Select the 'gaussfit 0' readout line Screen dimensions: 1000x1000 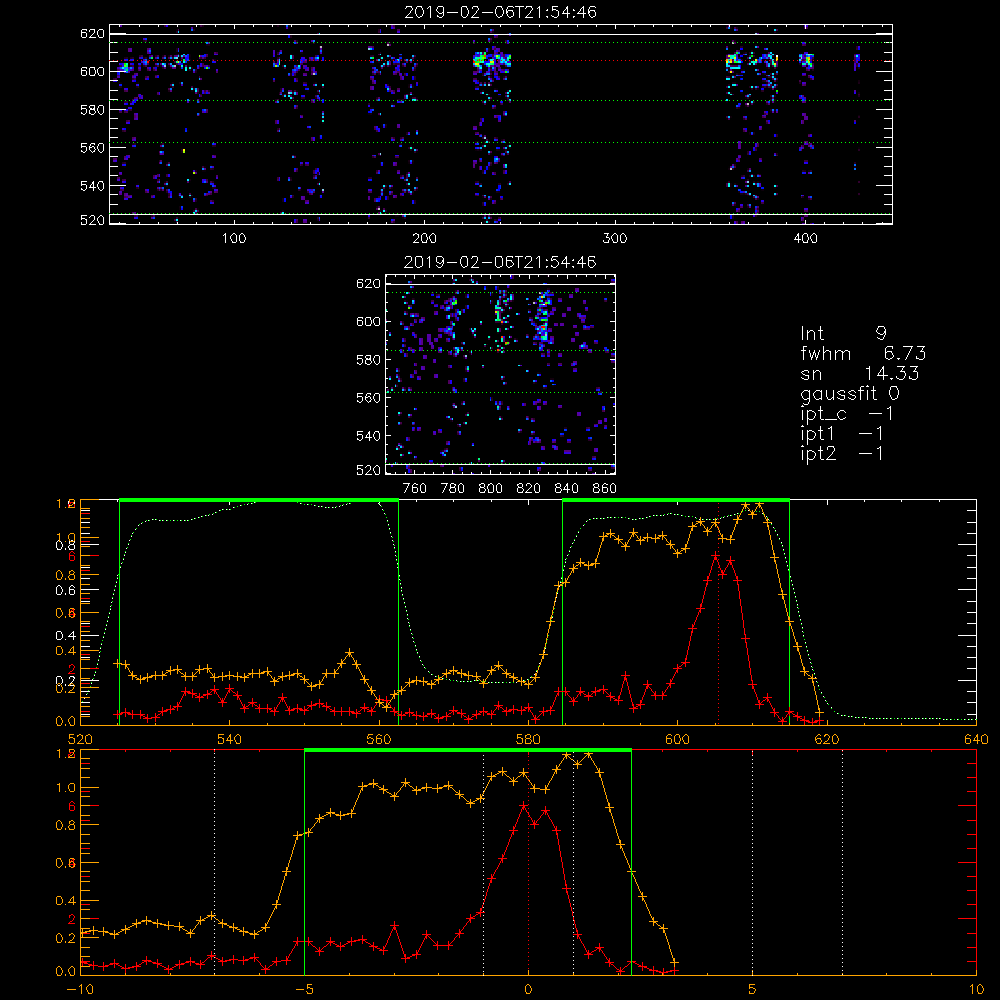[849, 393]
